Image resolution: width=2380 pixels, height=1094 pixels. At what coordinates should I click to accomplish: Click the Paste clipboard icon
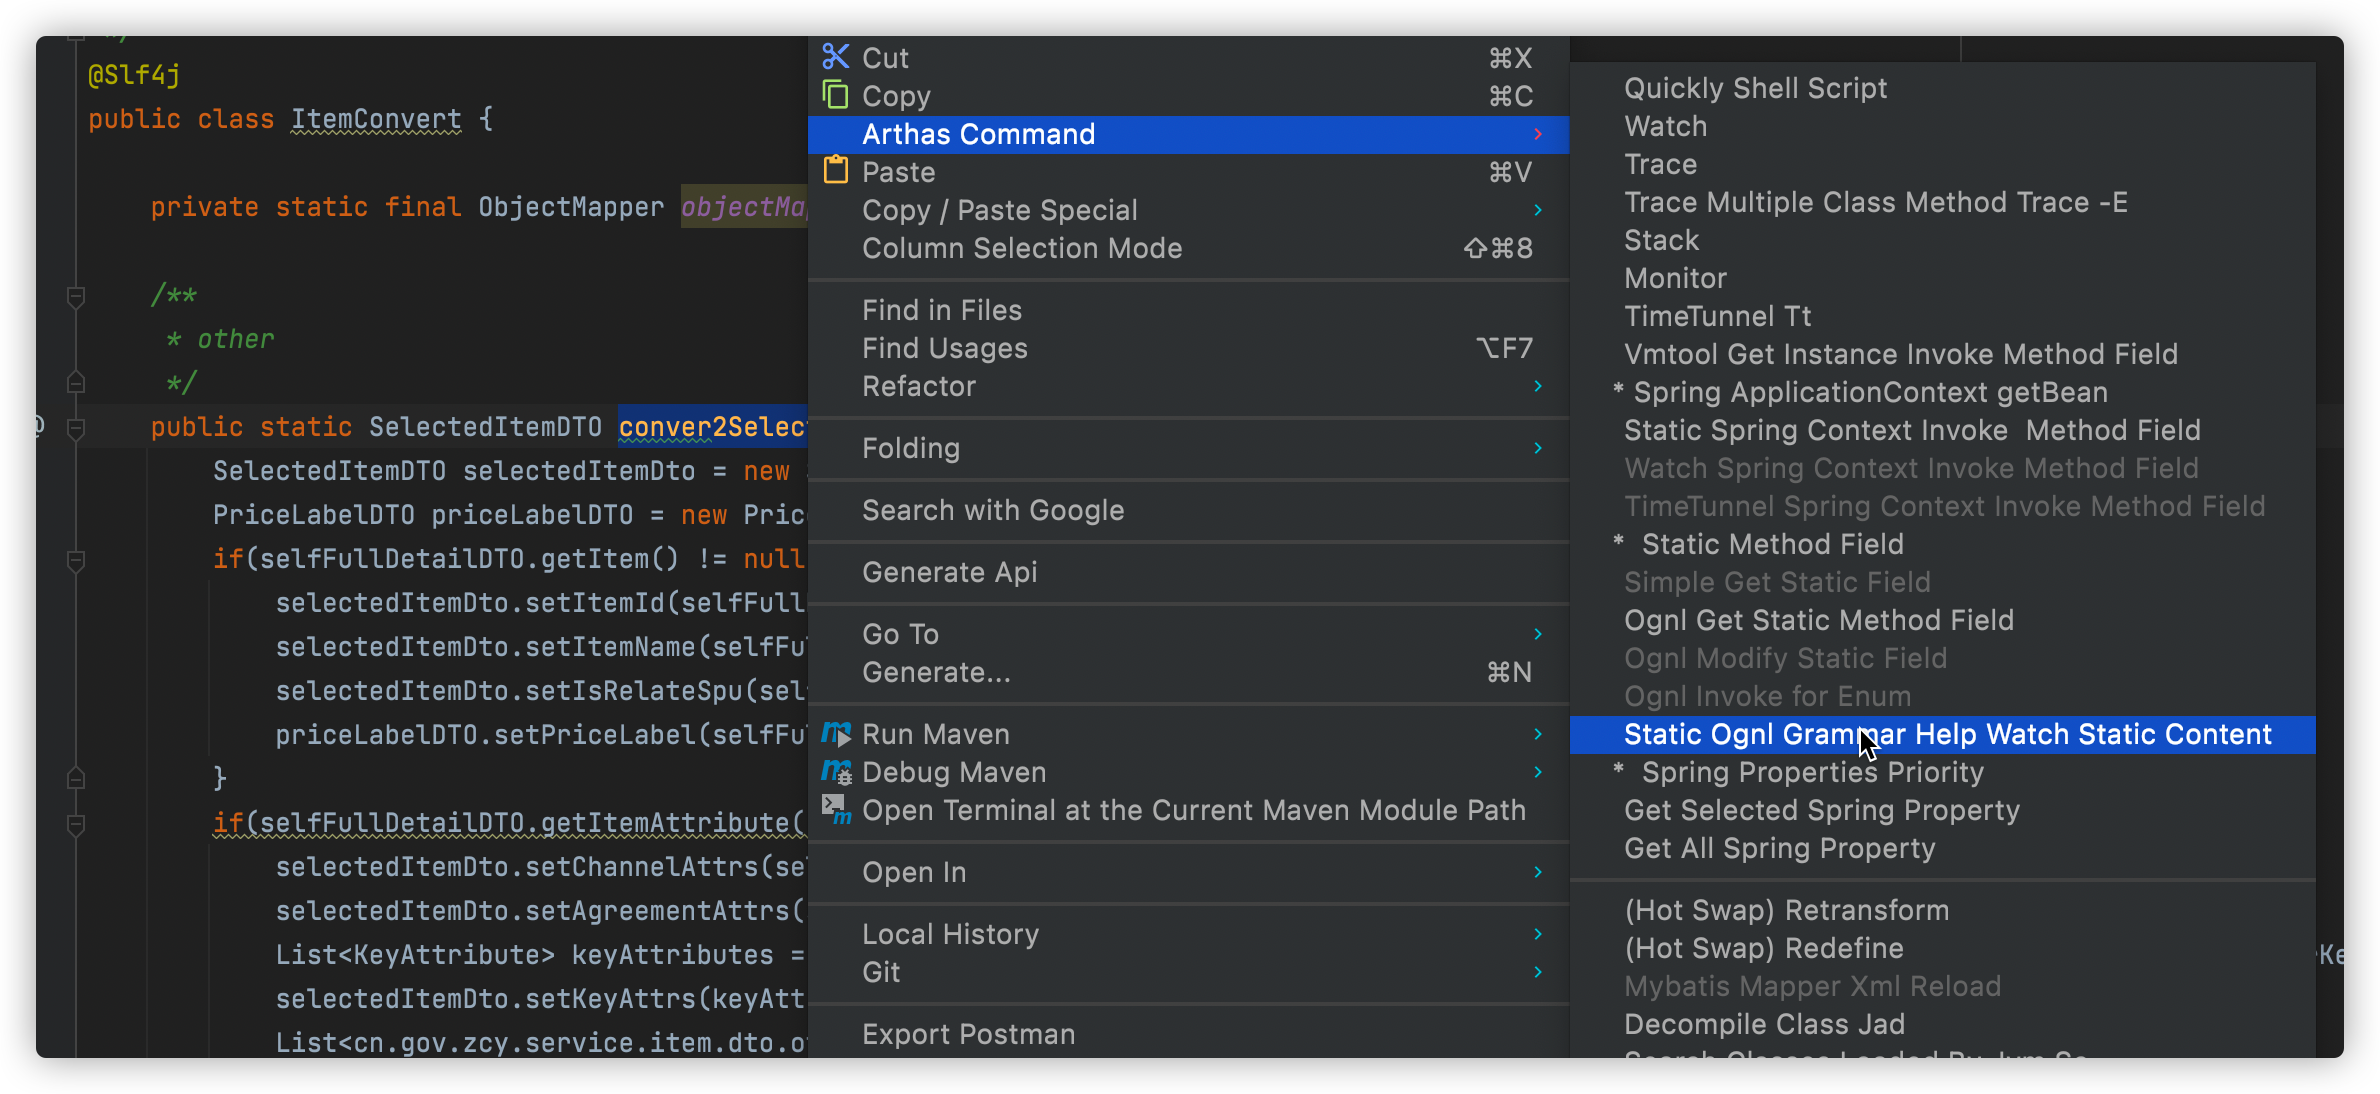click(836, 171)
